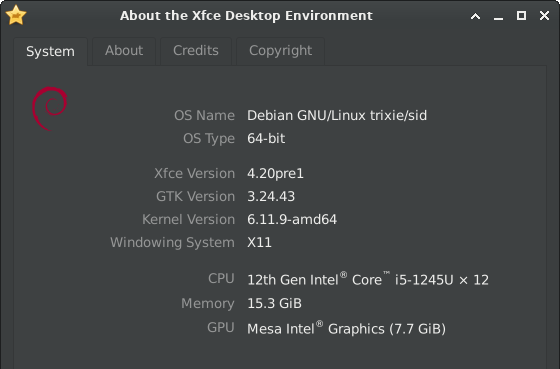Viewport: 560px width, 369px height.
Task: Click the OS Name value Debian GNU/Linux
Action: point(337,115)
